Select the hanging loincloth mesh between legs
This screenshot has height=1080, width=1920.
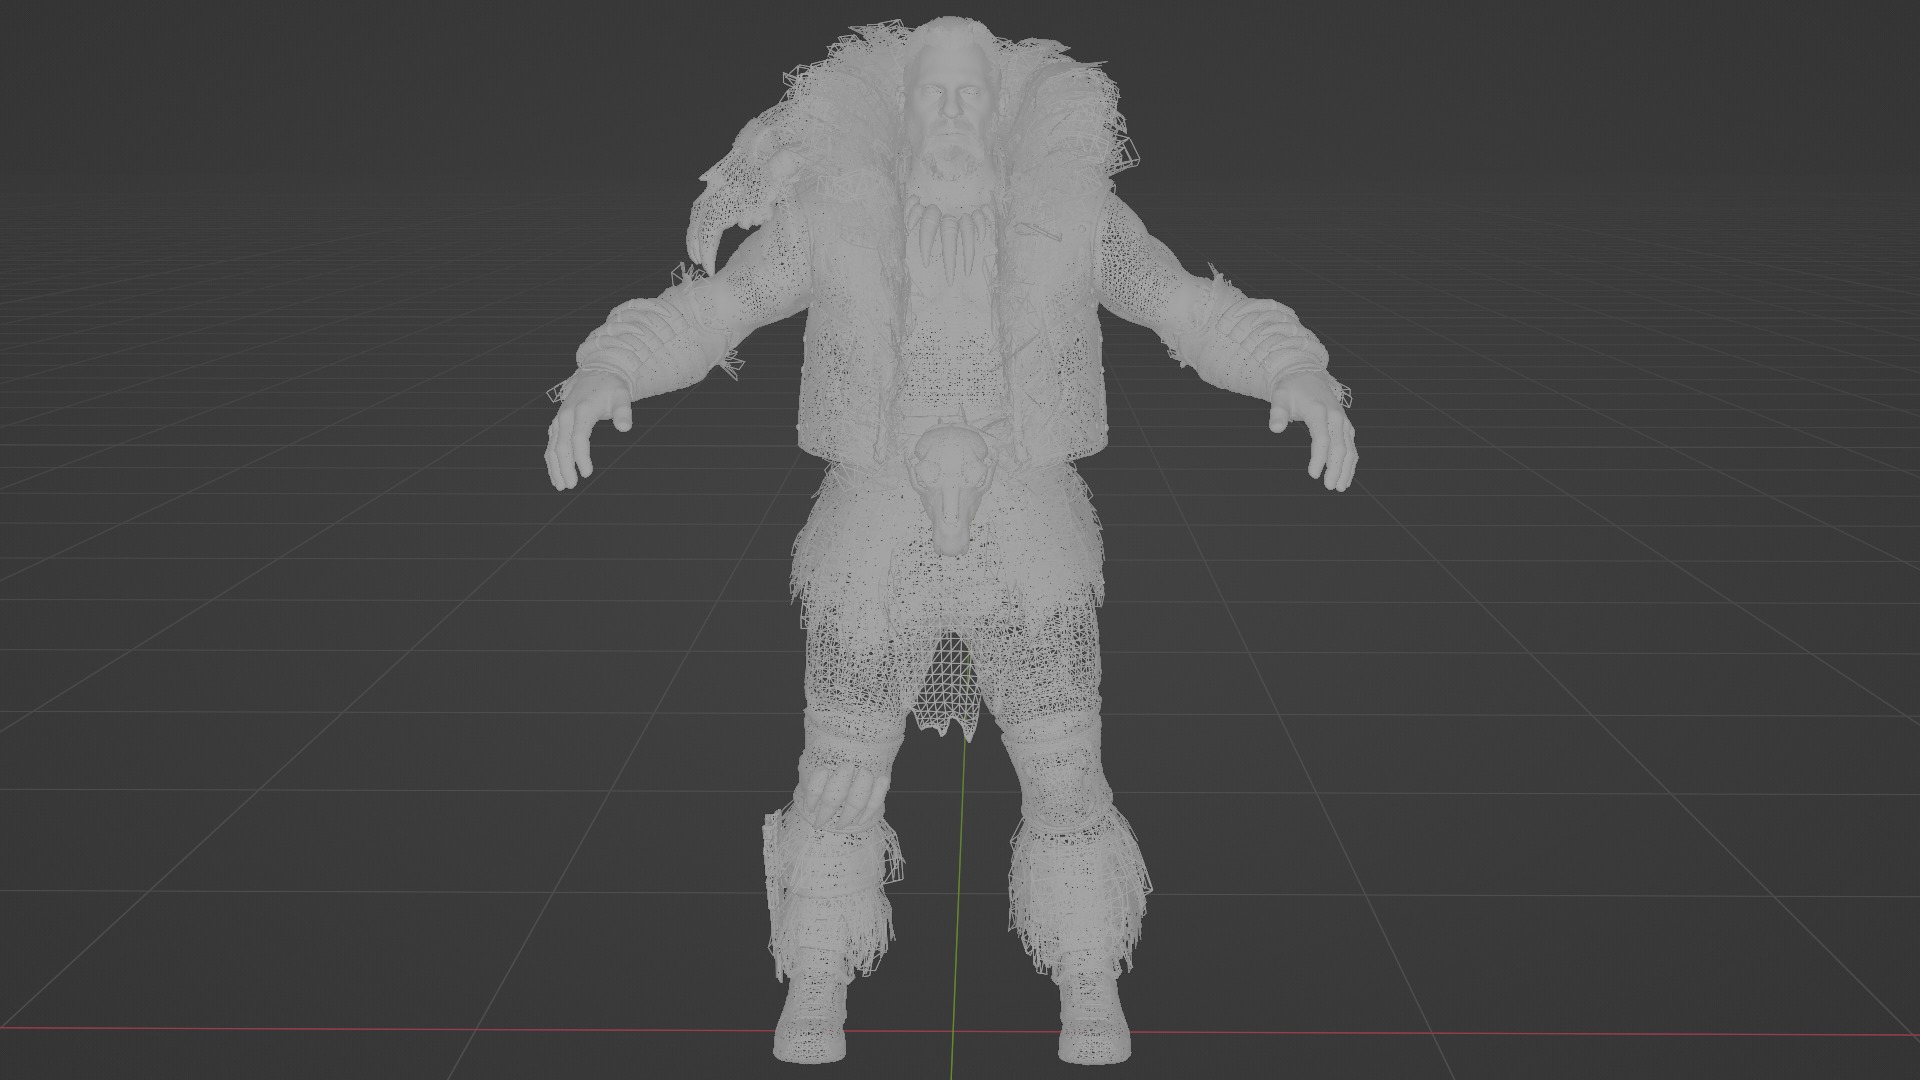click(948, 685)
